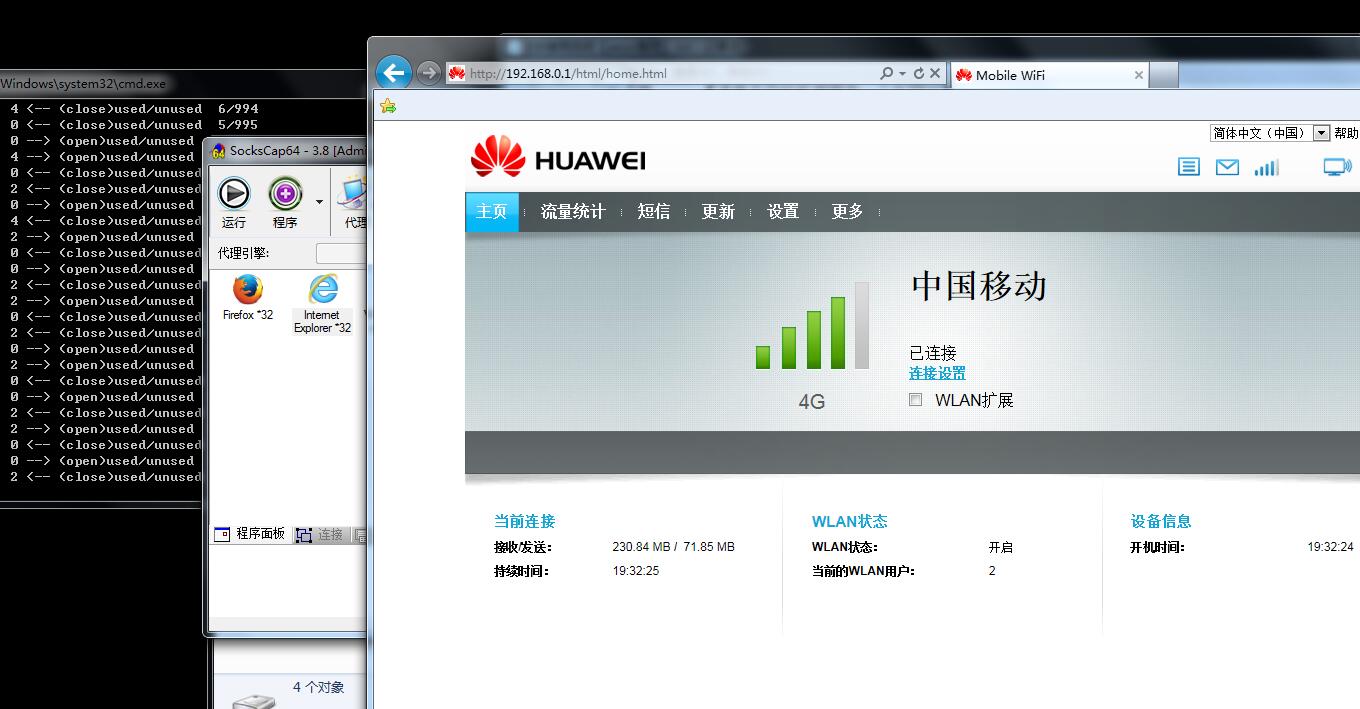Close the Mobile WiFi tab
The width and height of the screenshot is (1360, 709).
(1138, 75)
